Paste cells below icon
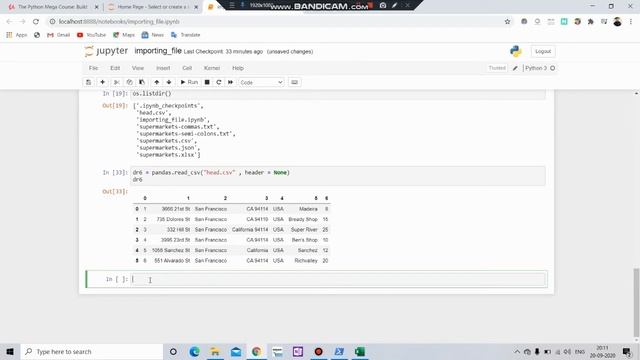 click(142, 82)
